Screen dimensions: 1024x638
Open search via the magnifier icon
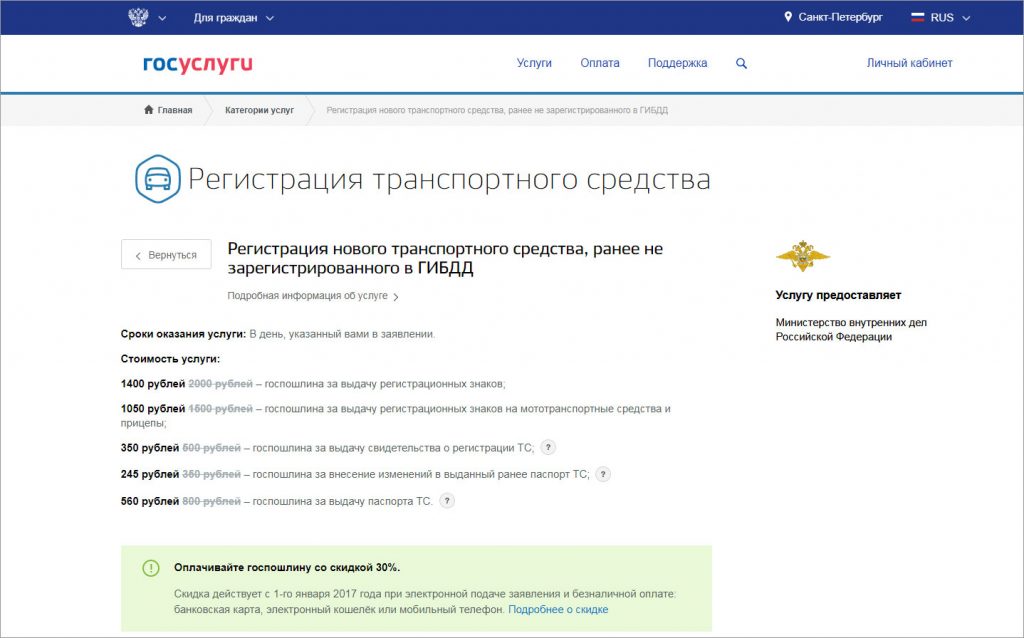(741, 62)
